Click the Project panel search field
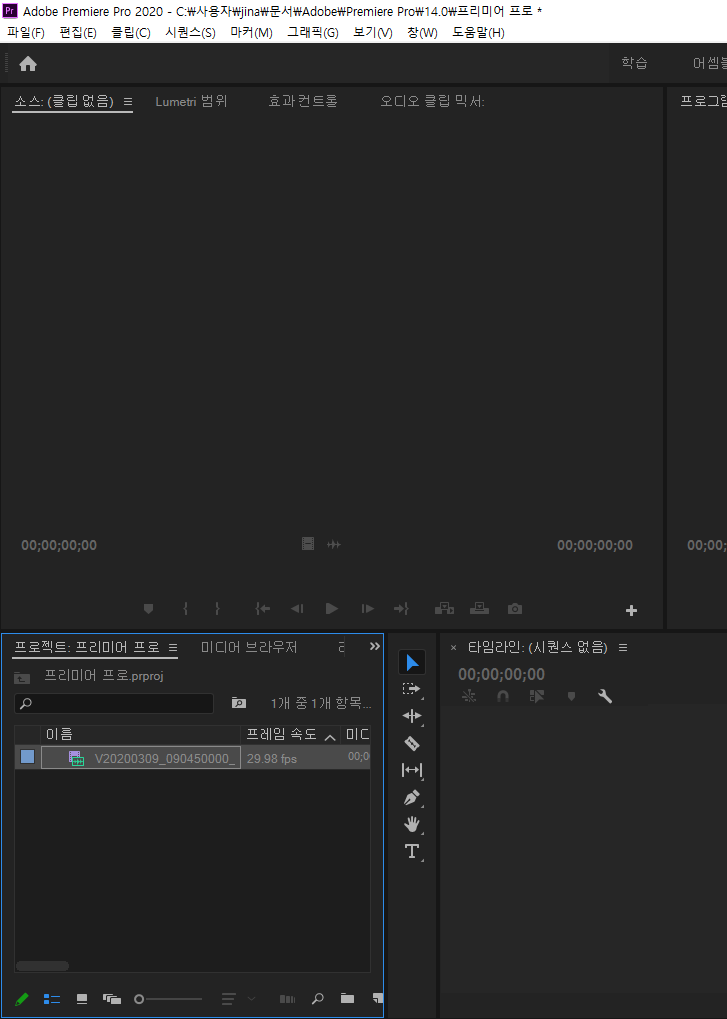 (x=114, y=703)
